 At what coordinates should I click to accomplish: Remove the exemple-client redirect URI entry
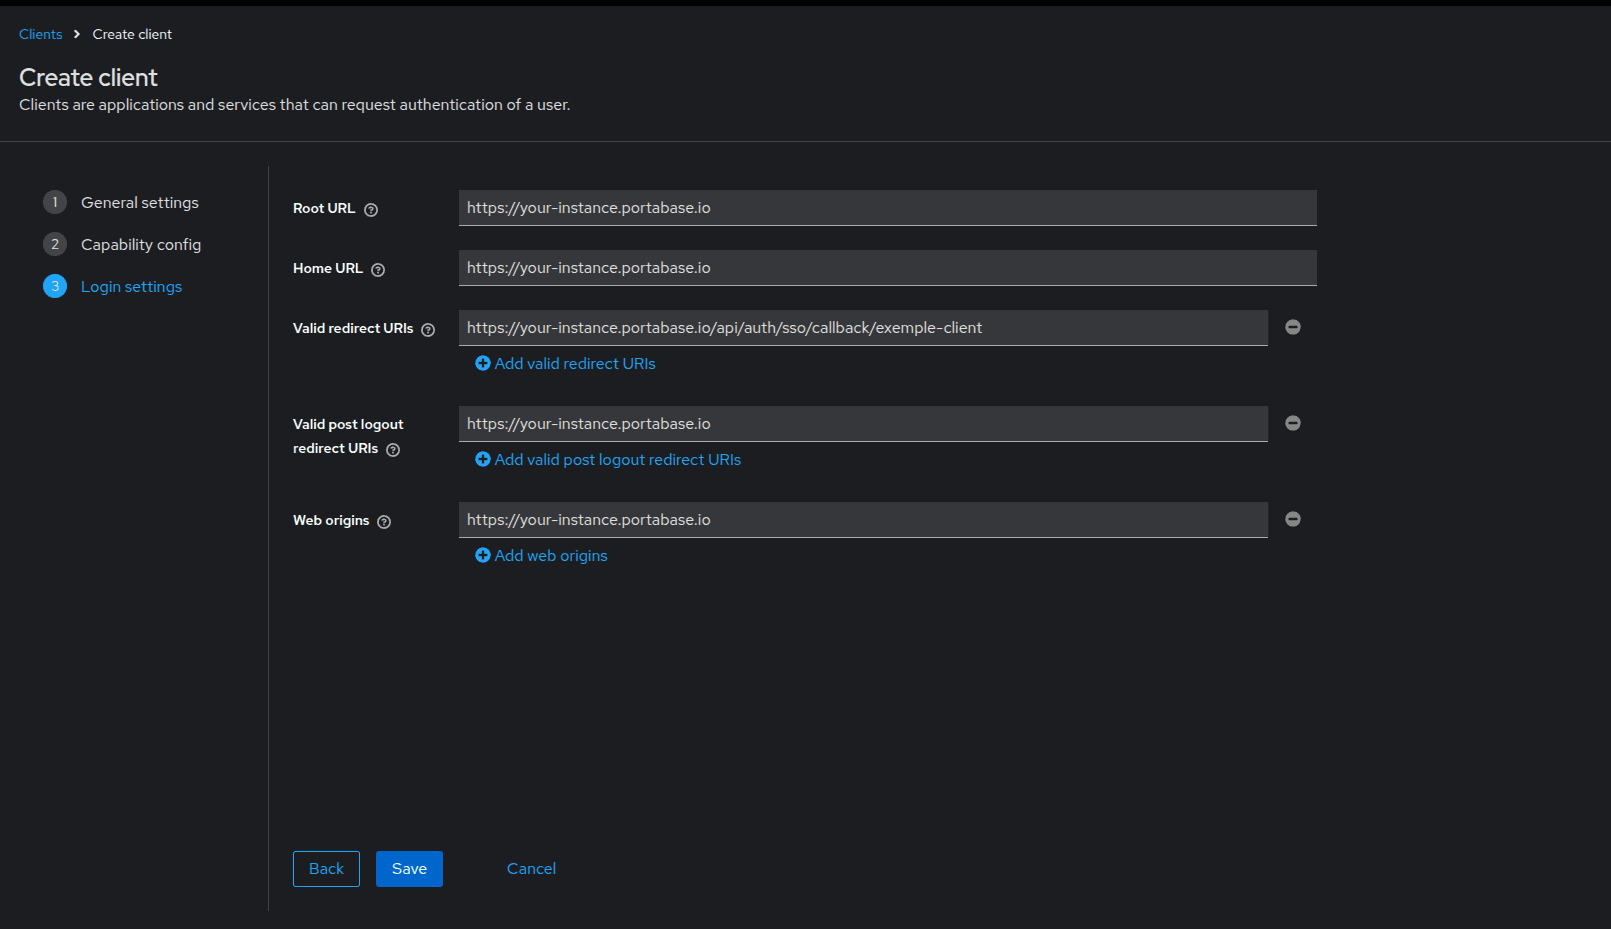point(1292,326)
